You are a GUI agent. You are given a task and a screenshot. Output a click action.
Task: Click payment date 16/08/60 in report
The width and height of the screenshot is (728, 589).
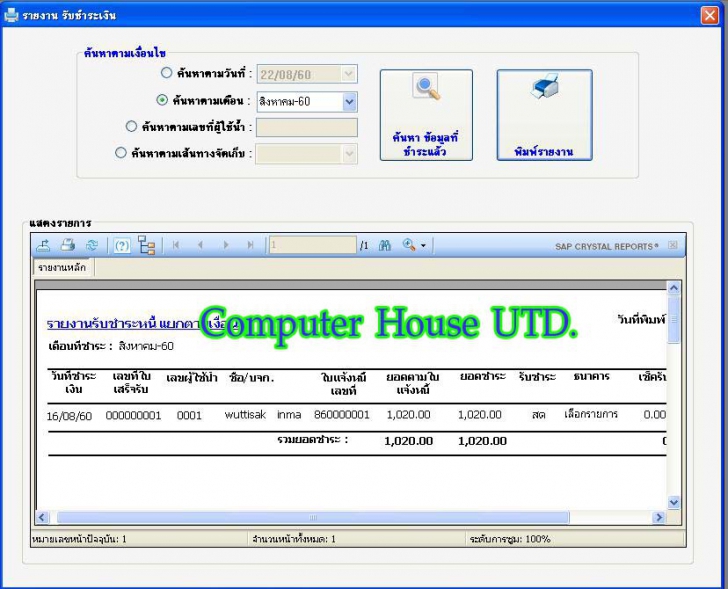(x=69, y=416)
